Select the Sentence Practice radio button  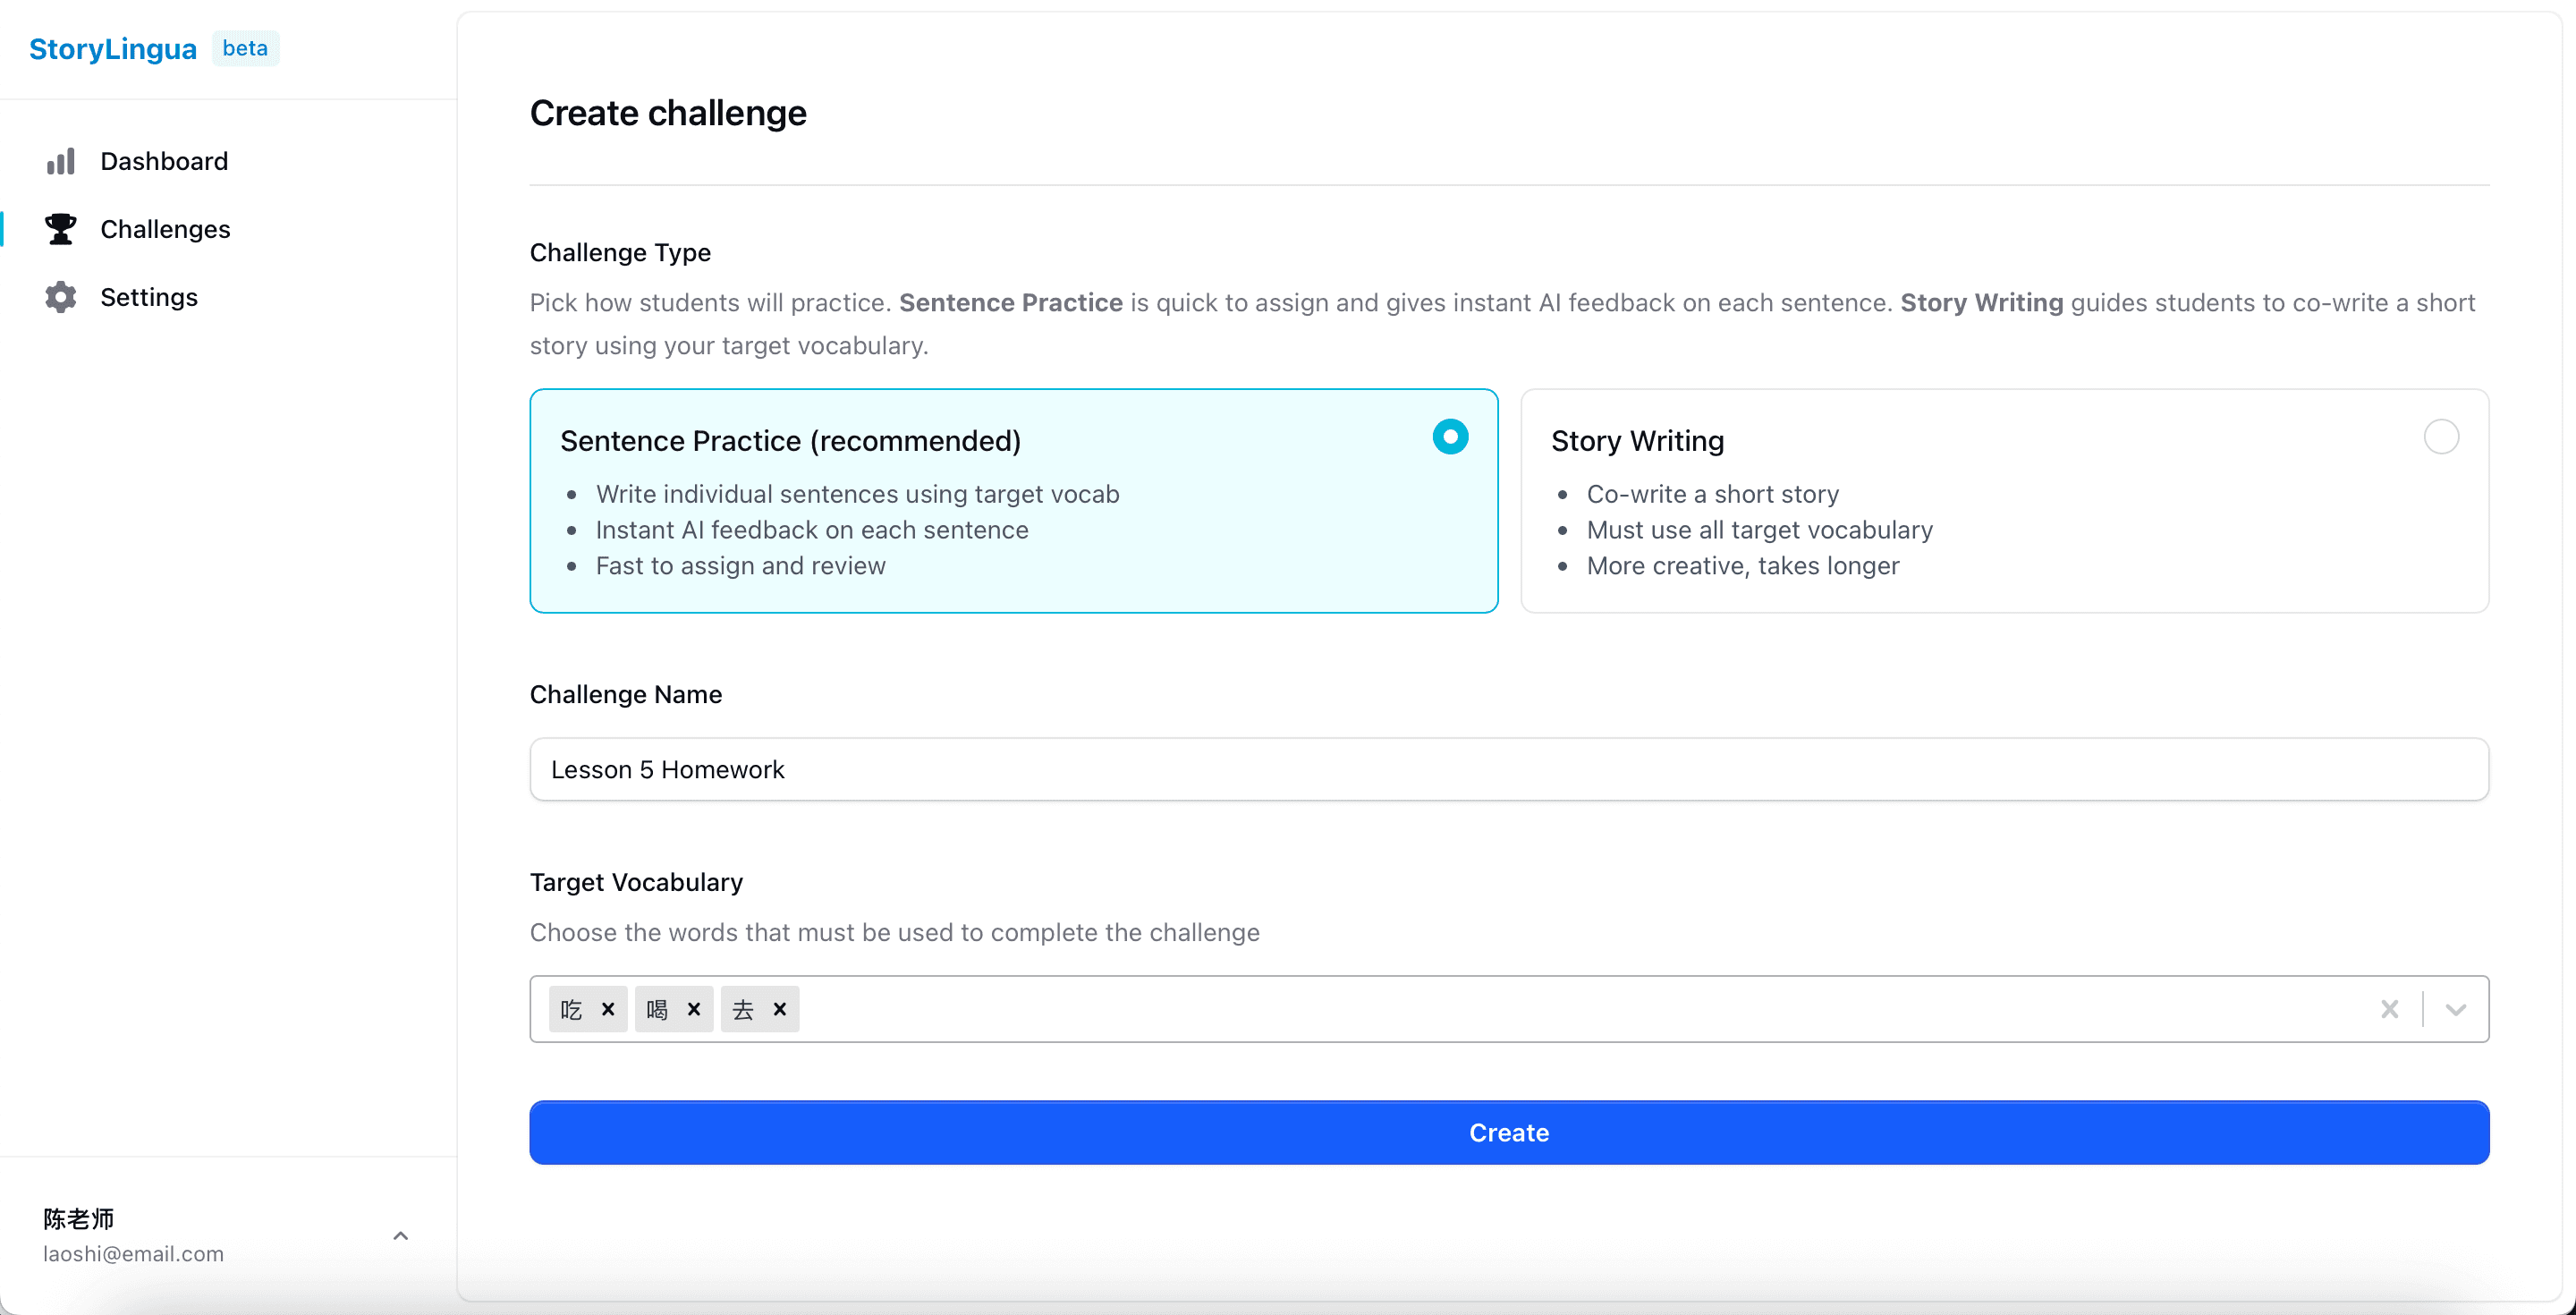pyautogui.click(x=1450, y=437)
